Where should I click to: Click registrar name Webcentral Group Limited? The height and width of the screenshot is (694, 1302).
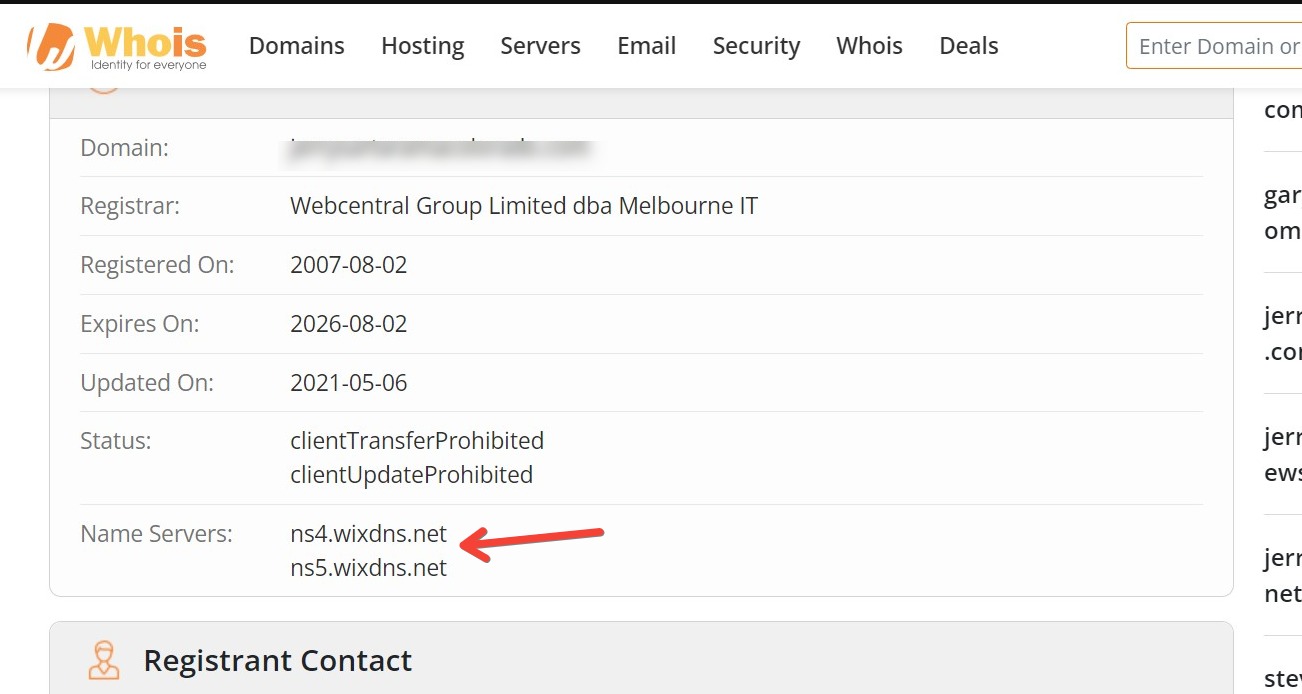pyautogui.click(x=523, y=206)
